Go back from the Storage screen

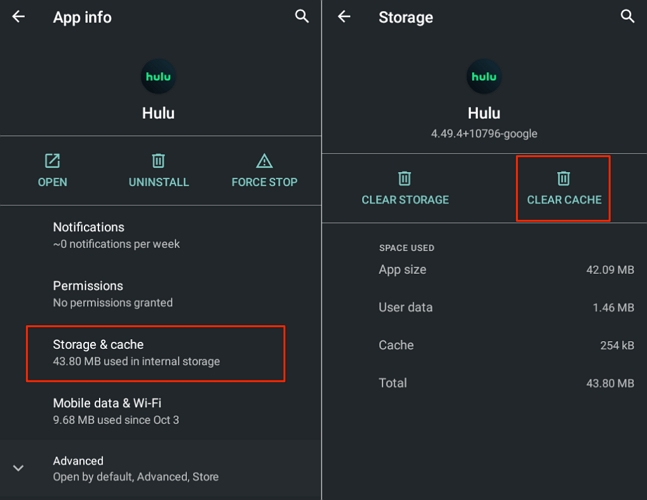pos(344,17)
